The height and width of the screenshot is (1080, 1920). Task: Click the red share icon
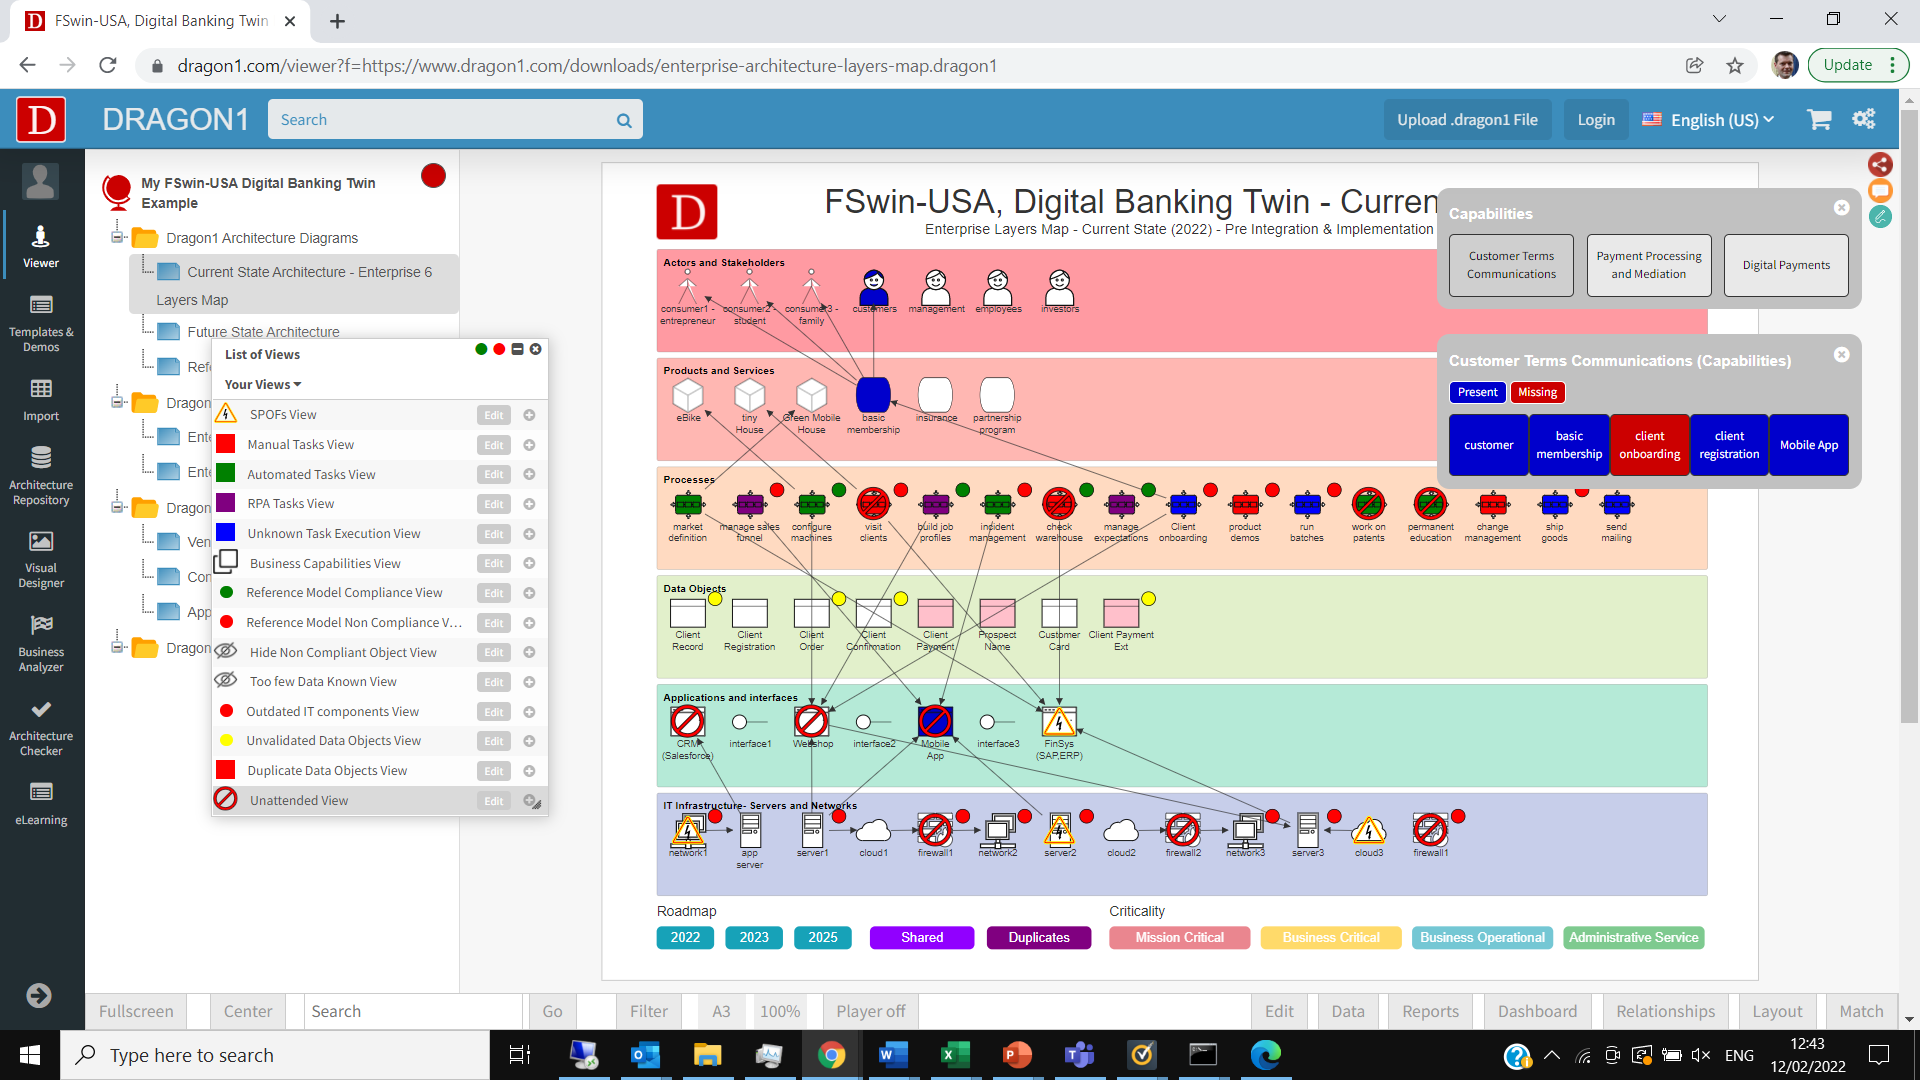(x=1881, y=164)
